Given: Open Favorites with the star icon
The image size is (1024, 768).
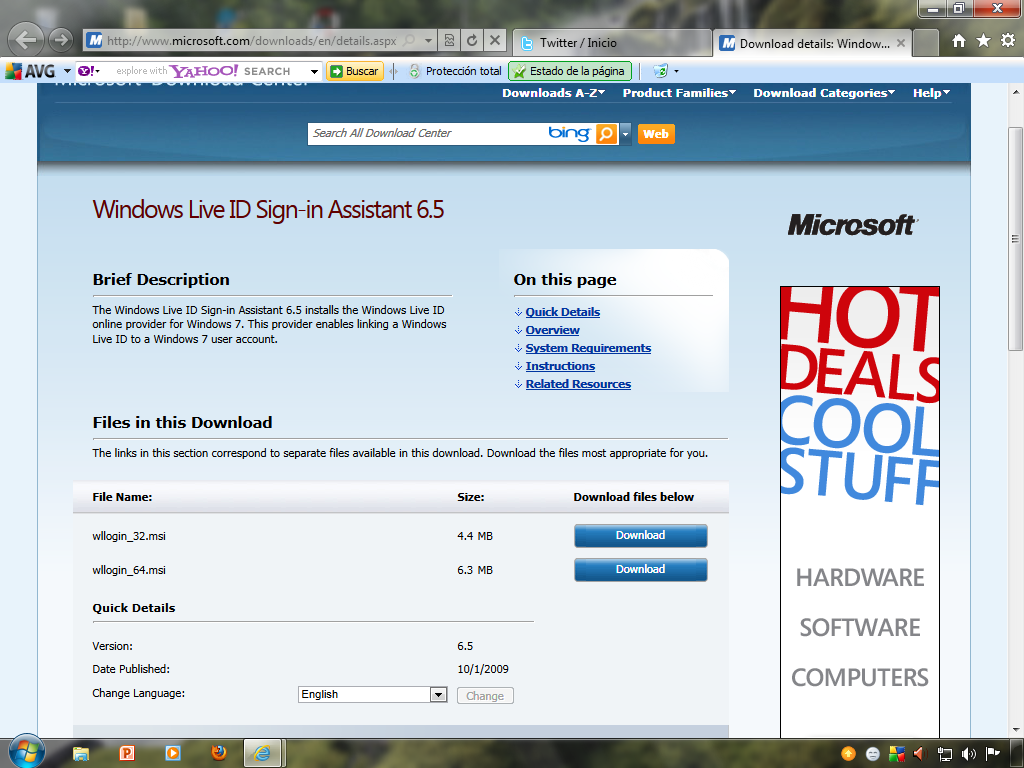Looking at the screenshot, I should [983, 41].
